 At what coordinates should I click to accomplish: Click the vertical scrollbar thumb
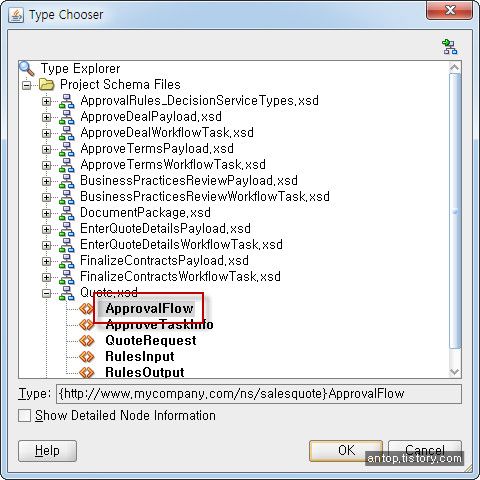click(x=455, y=211)
